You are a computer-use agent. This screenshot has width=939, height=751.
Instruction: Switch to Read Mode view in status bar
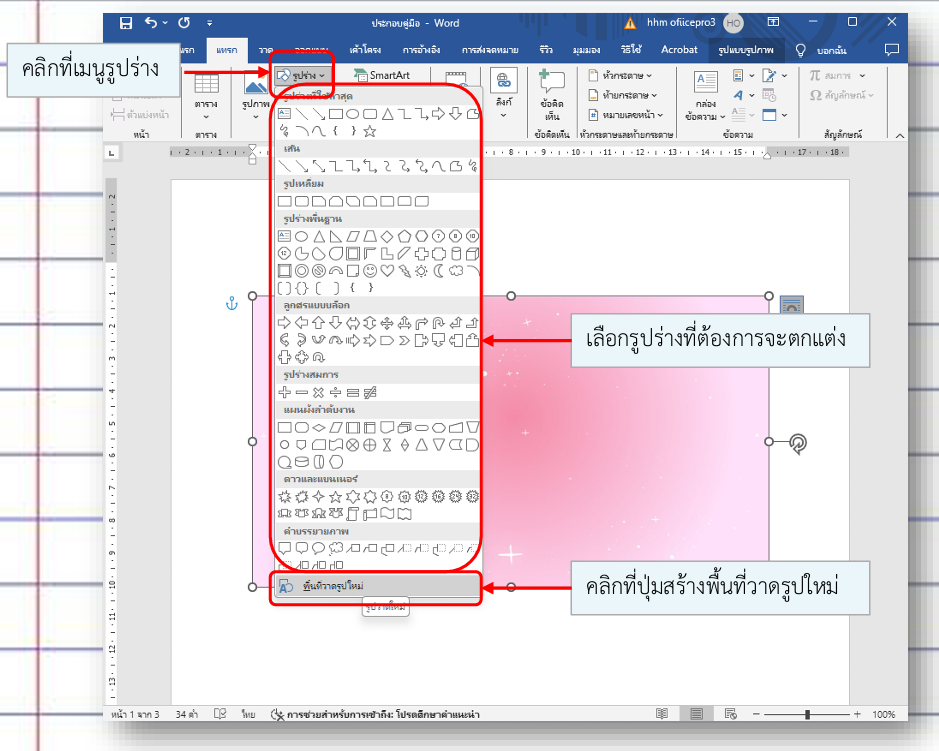(661, 715)
